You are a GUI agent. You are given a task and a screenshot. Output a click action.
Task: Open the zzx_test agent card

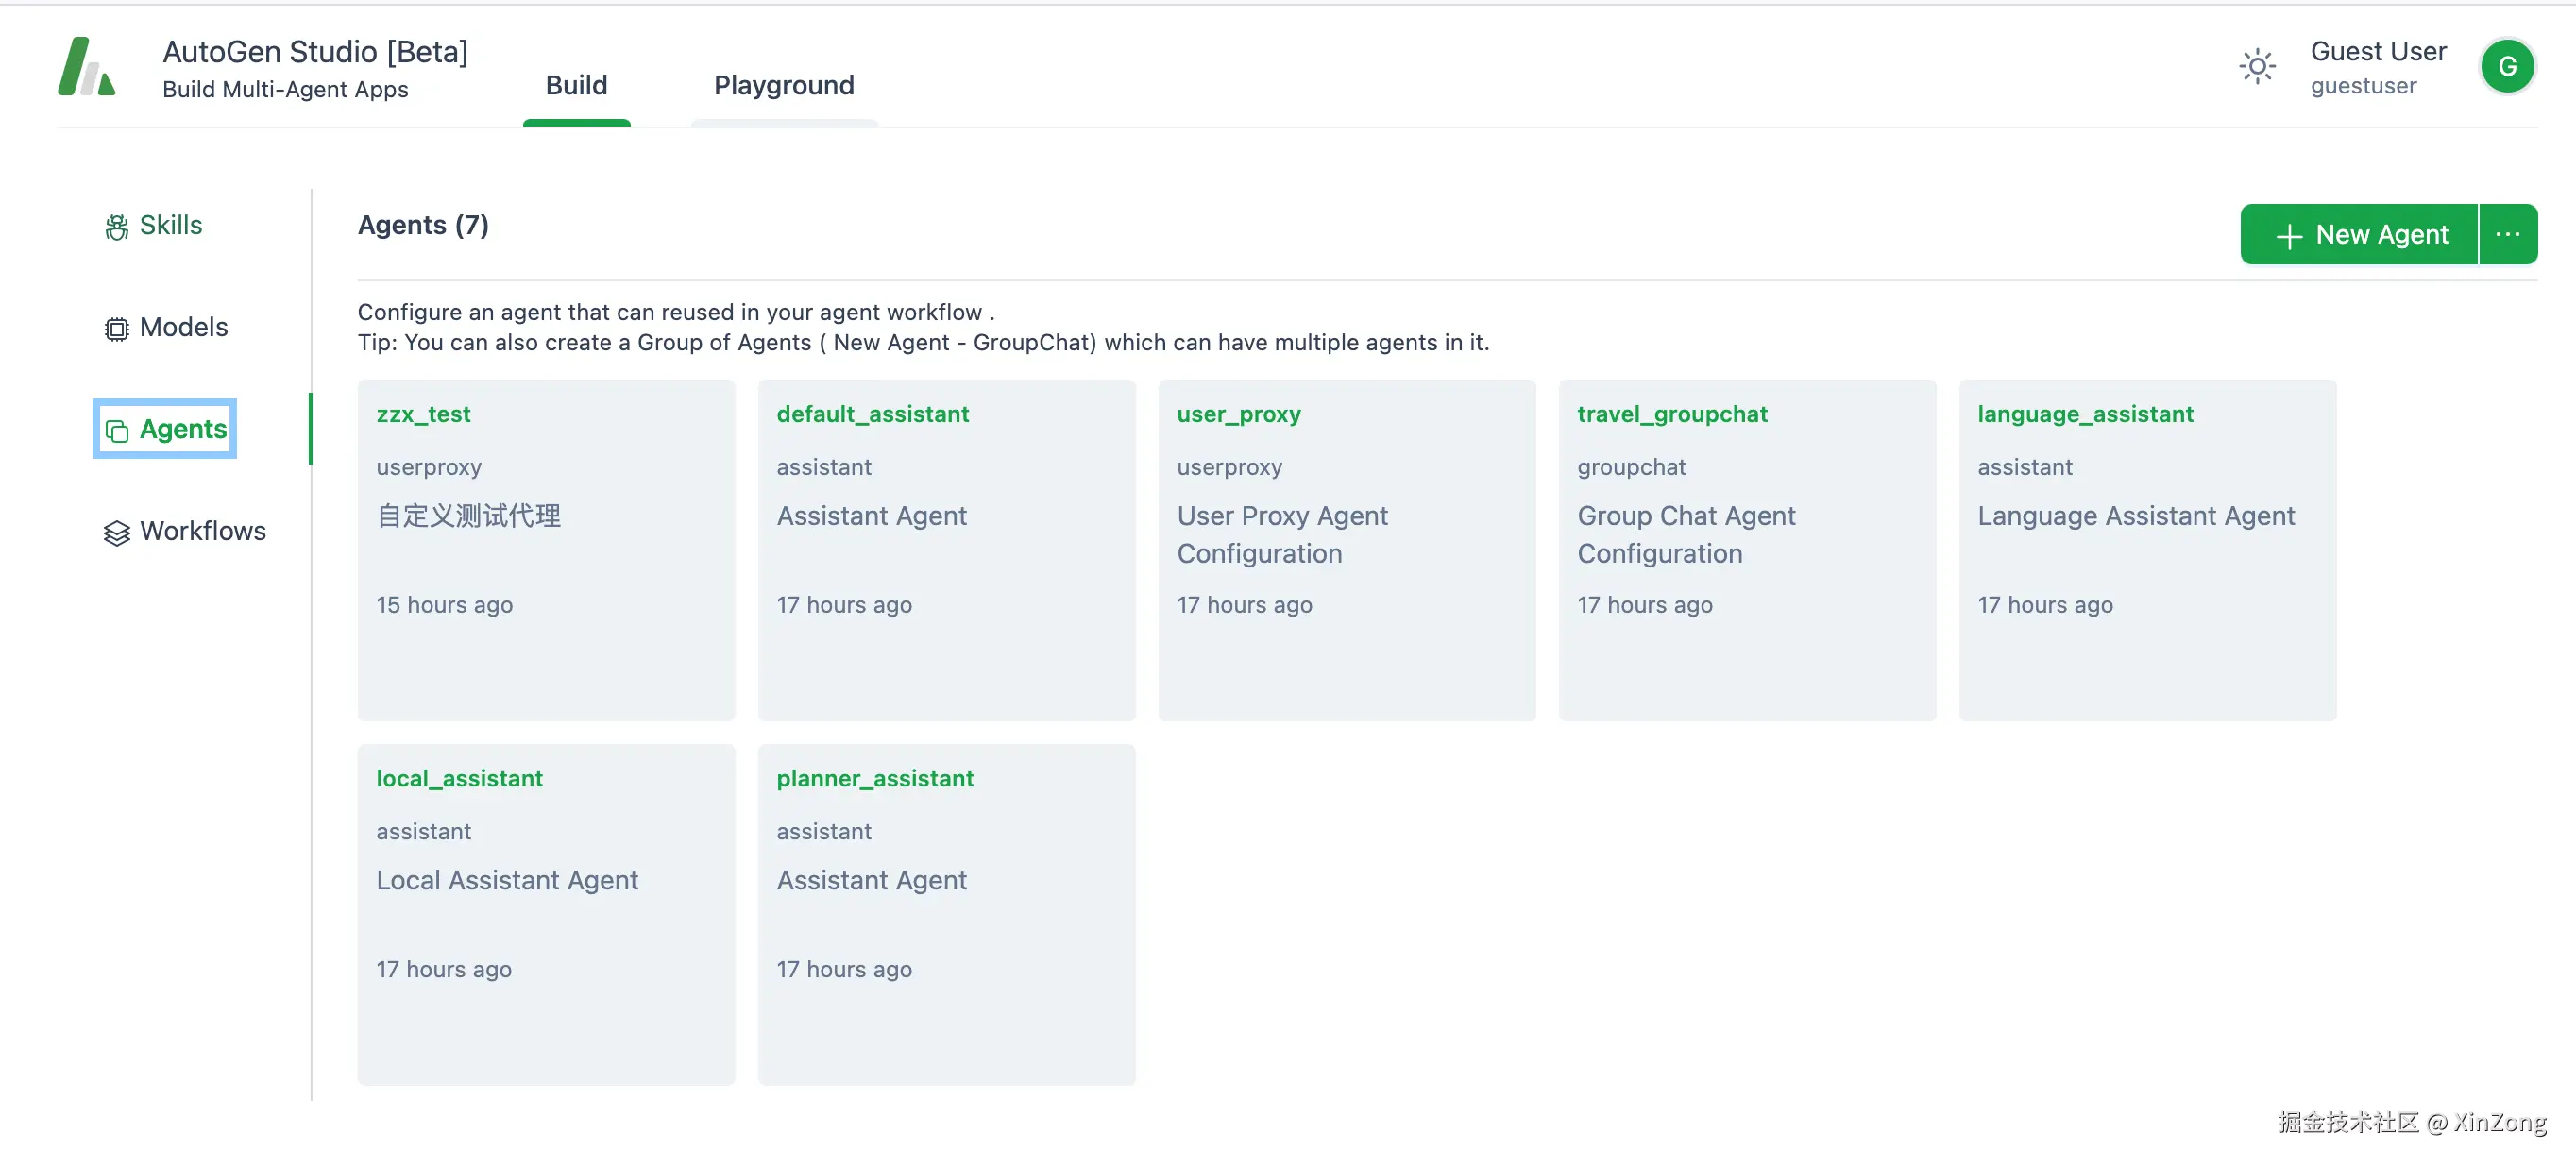[546, 550]
